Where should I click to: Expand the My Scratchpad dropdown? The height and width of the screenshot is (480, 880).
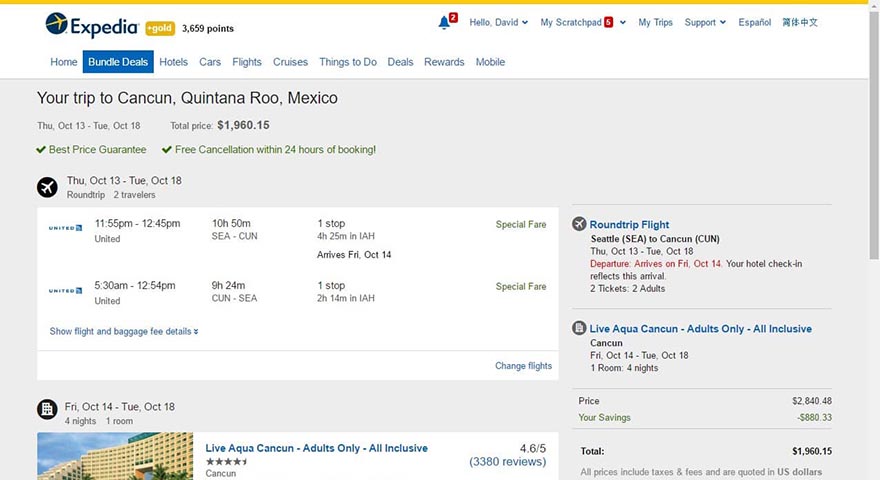583,22
